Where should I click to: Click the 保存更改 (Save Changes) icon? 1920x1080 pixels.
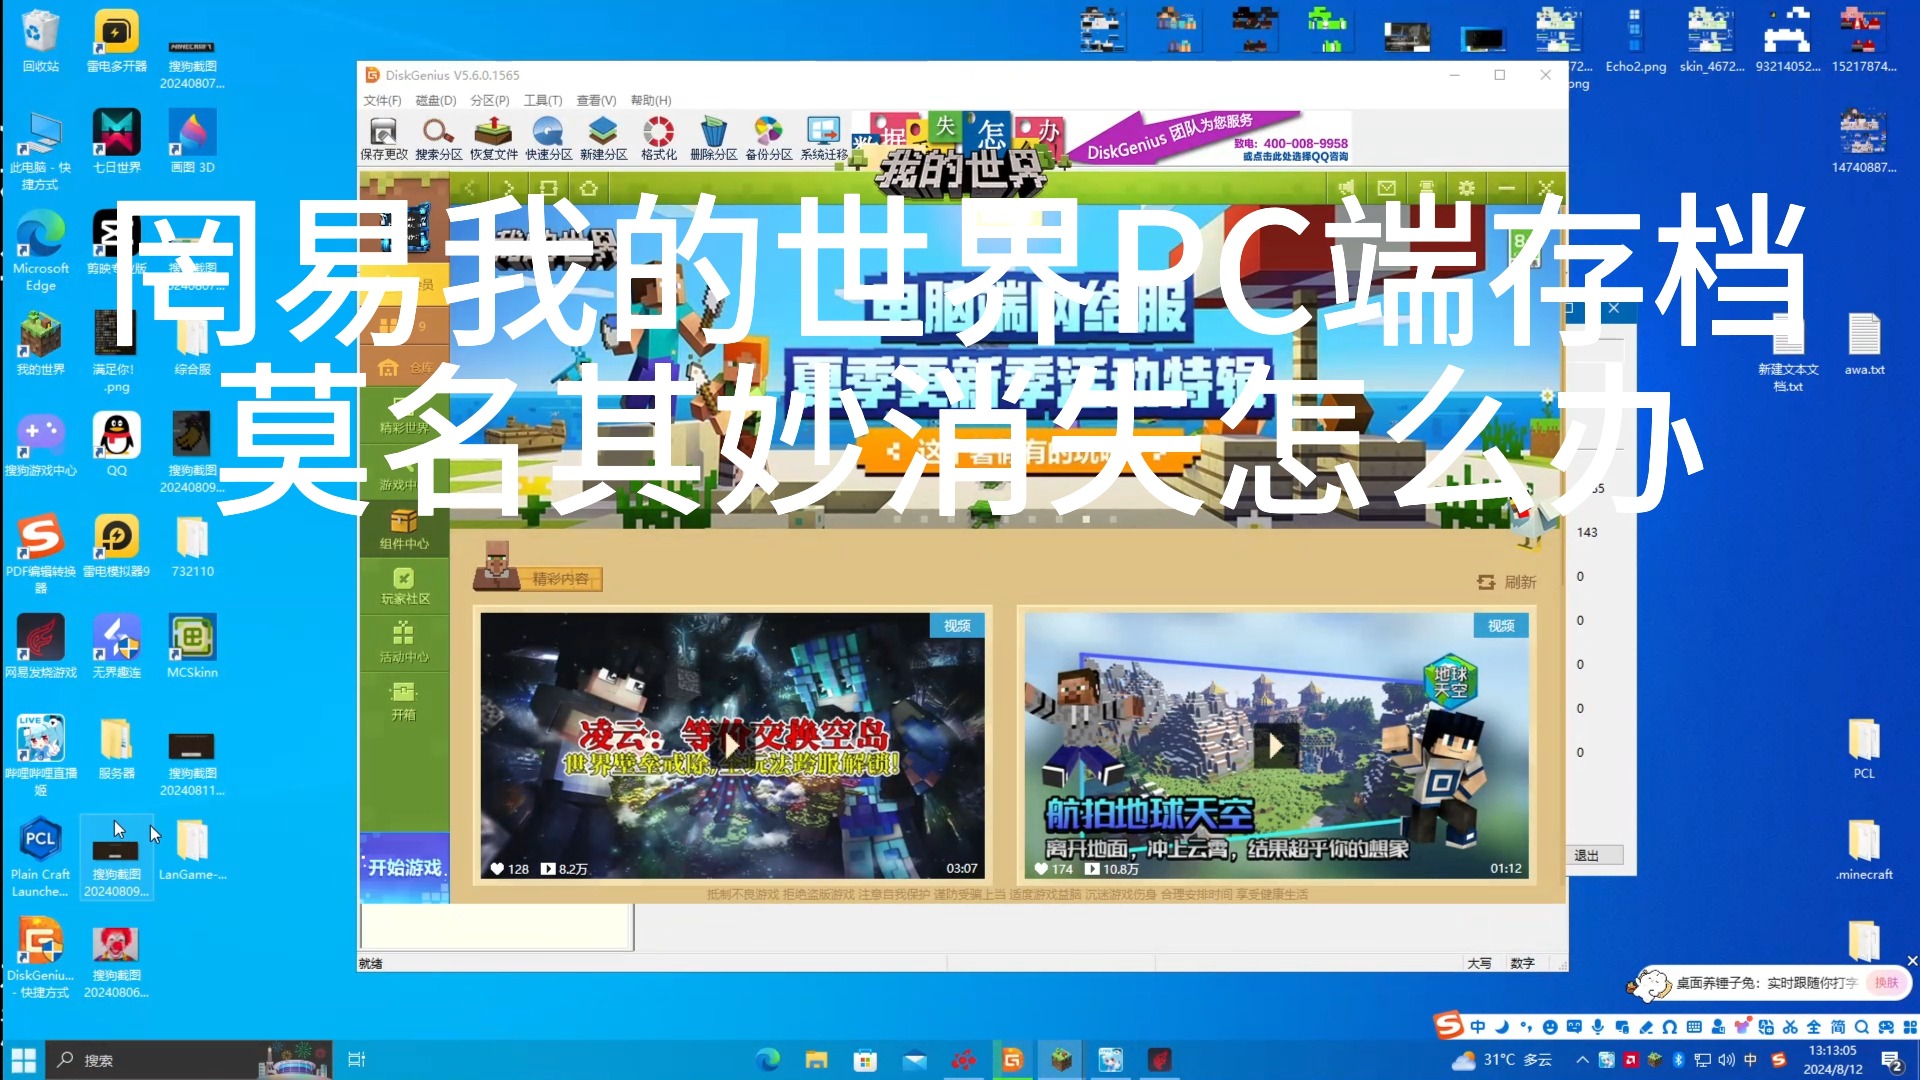(x=382, y=137)
